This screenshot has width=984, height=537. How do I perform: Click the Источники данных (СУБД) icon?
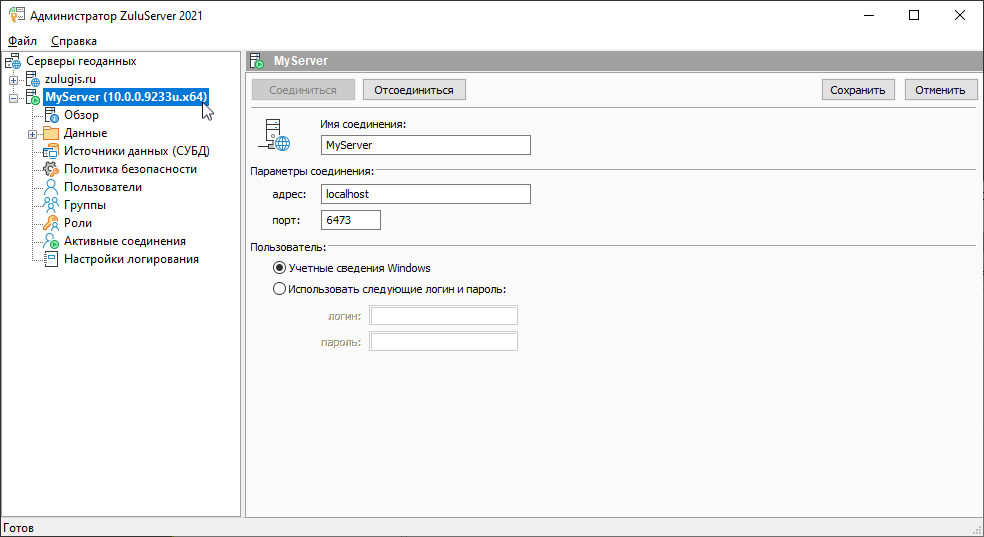tap(52, 151)
